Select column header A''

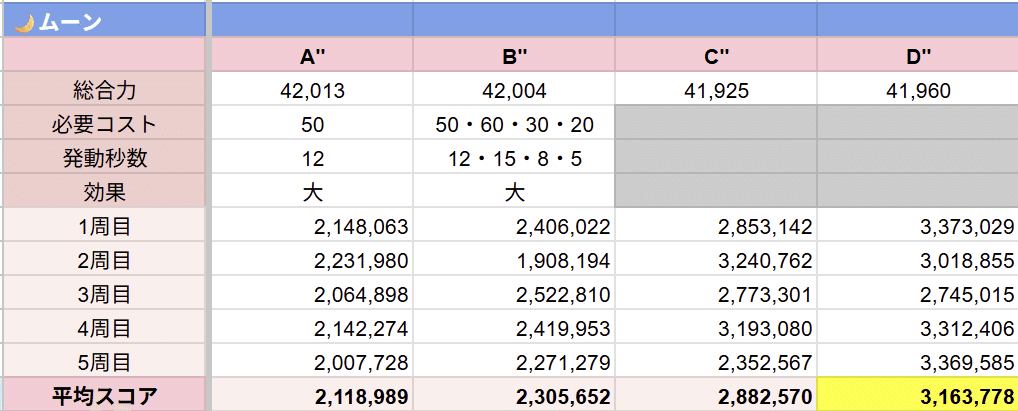point(312,57)
